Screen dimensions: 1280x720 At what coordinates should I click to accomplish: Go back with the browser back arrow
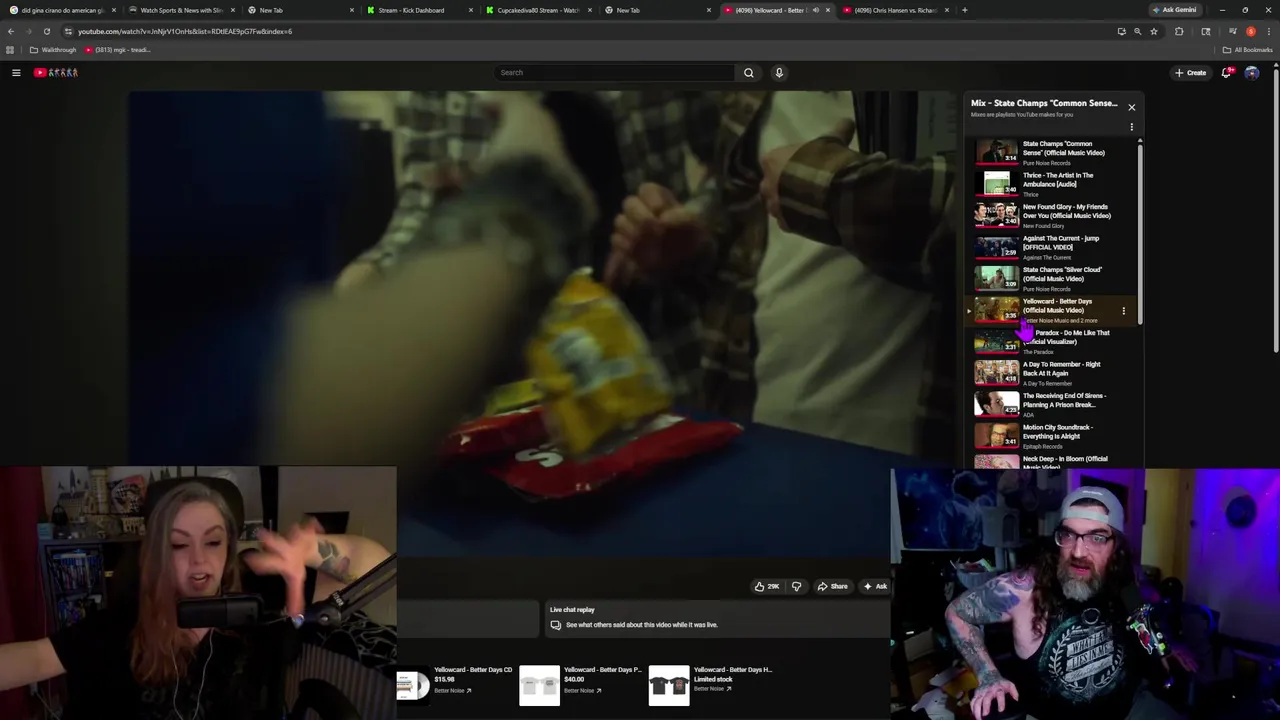[11, 31]
